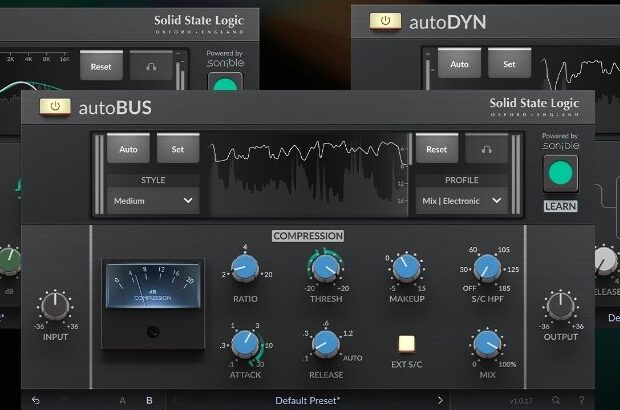Click the Reset button in the back-left window
The height and width of the screenshot is (410, 620).
pyautogui.click(x=101, y=66)
